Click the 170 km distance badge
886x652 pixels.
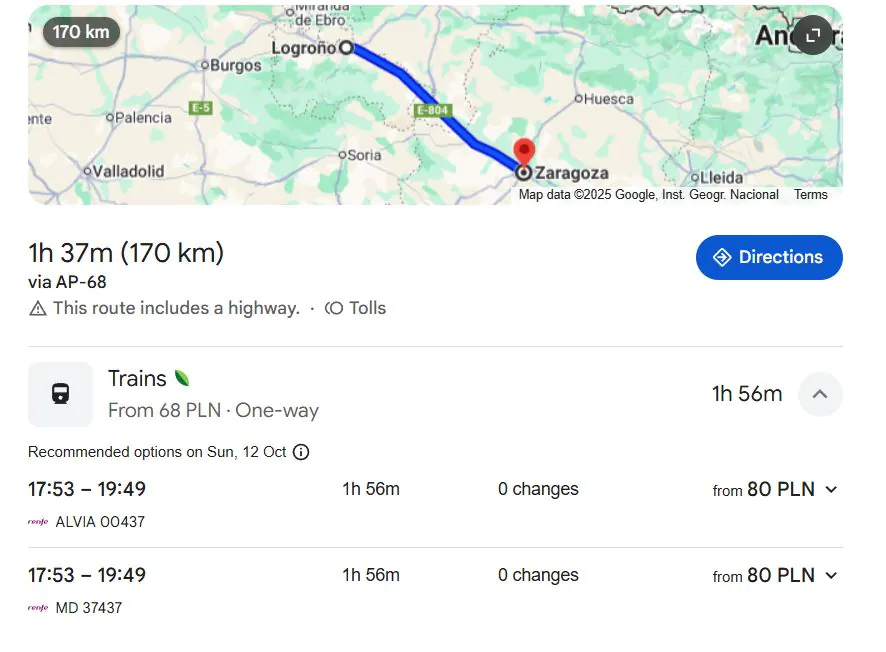[81, 32]
